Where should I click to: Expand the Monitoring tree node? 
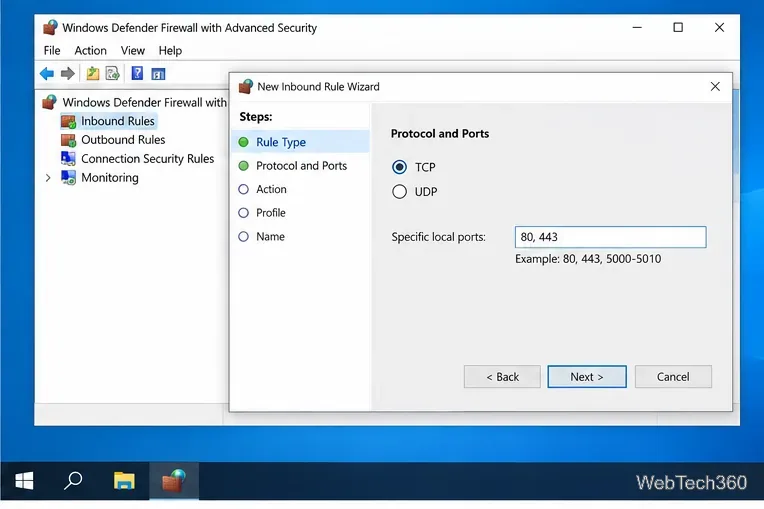48,178
